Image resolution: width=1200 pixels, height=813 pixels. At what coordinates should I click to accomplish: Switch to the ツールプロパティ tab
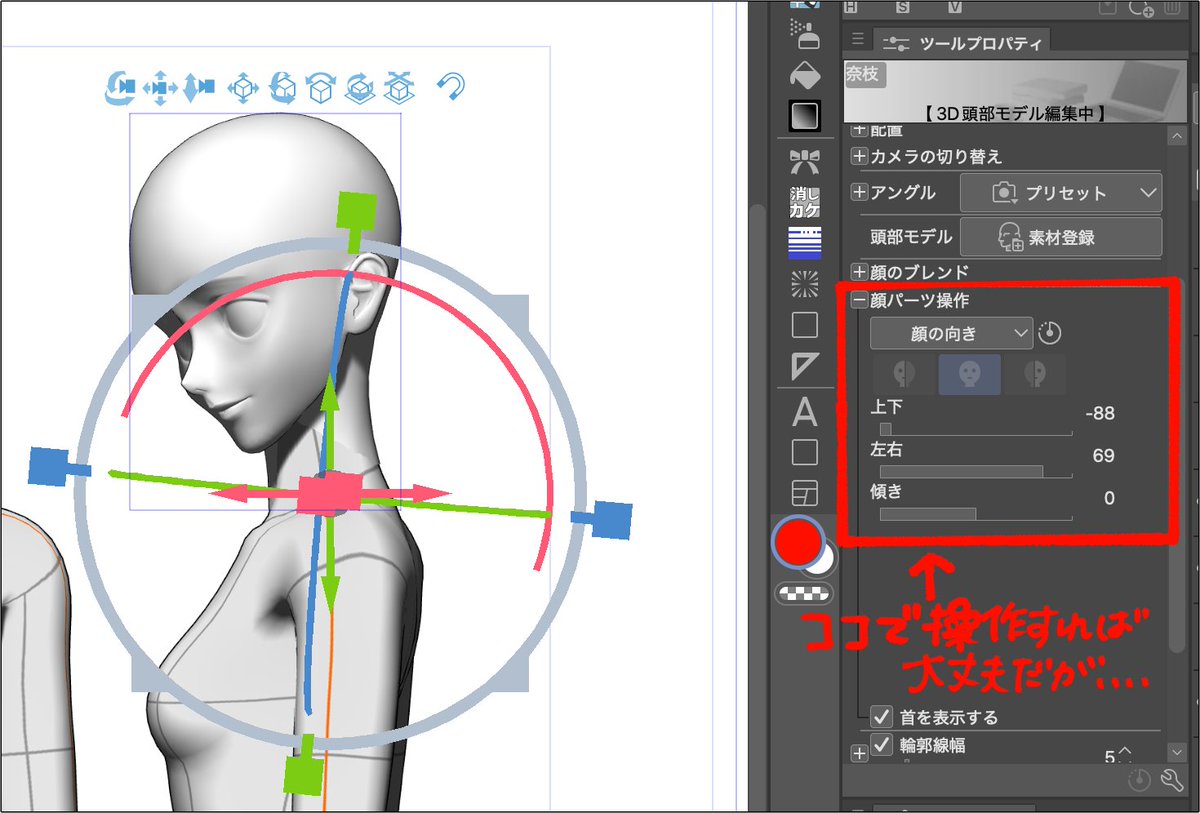click(x=963, y=43)
